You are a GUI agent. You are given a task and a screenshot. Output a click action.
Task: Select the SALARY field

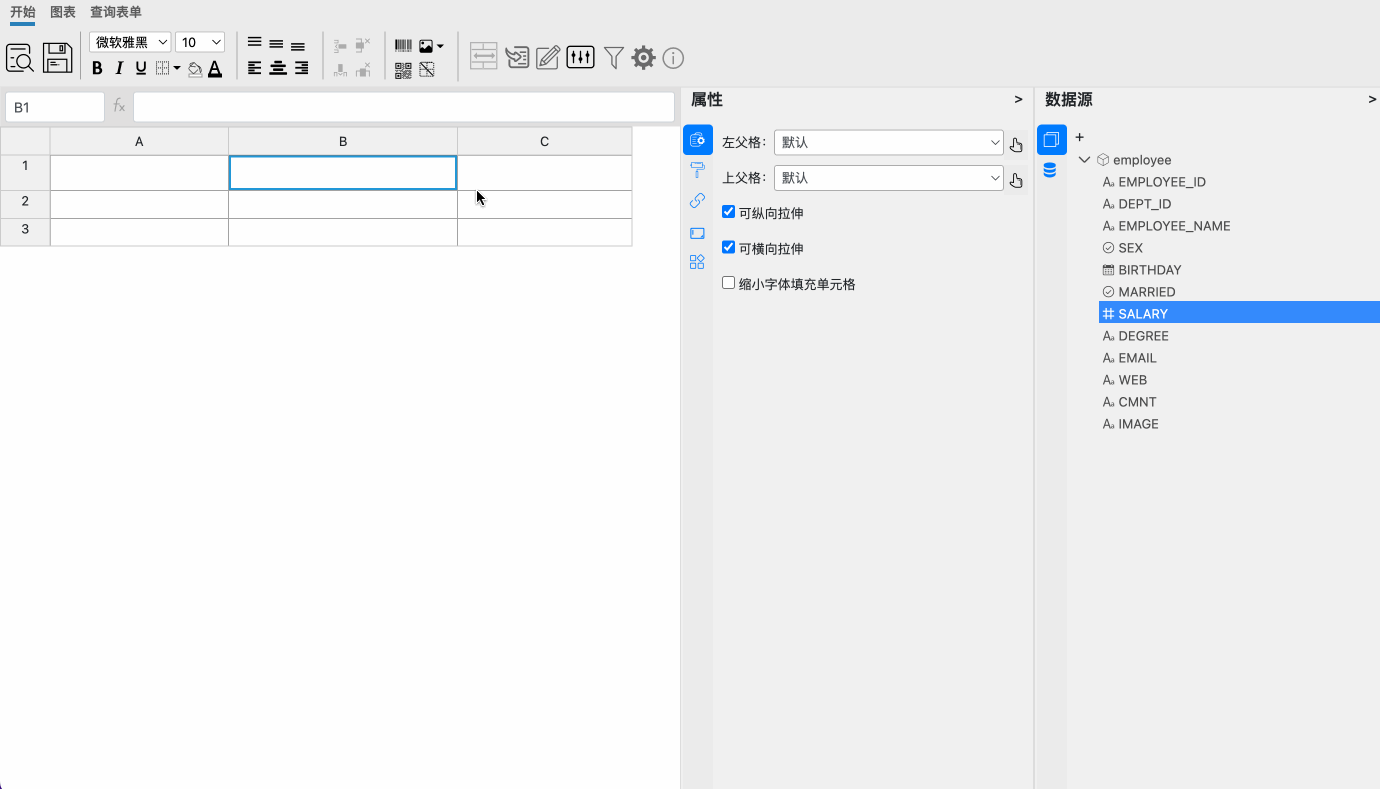(1239, 314)
